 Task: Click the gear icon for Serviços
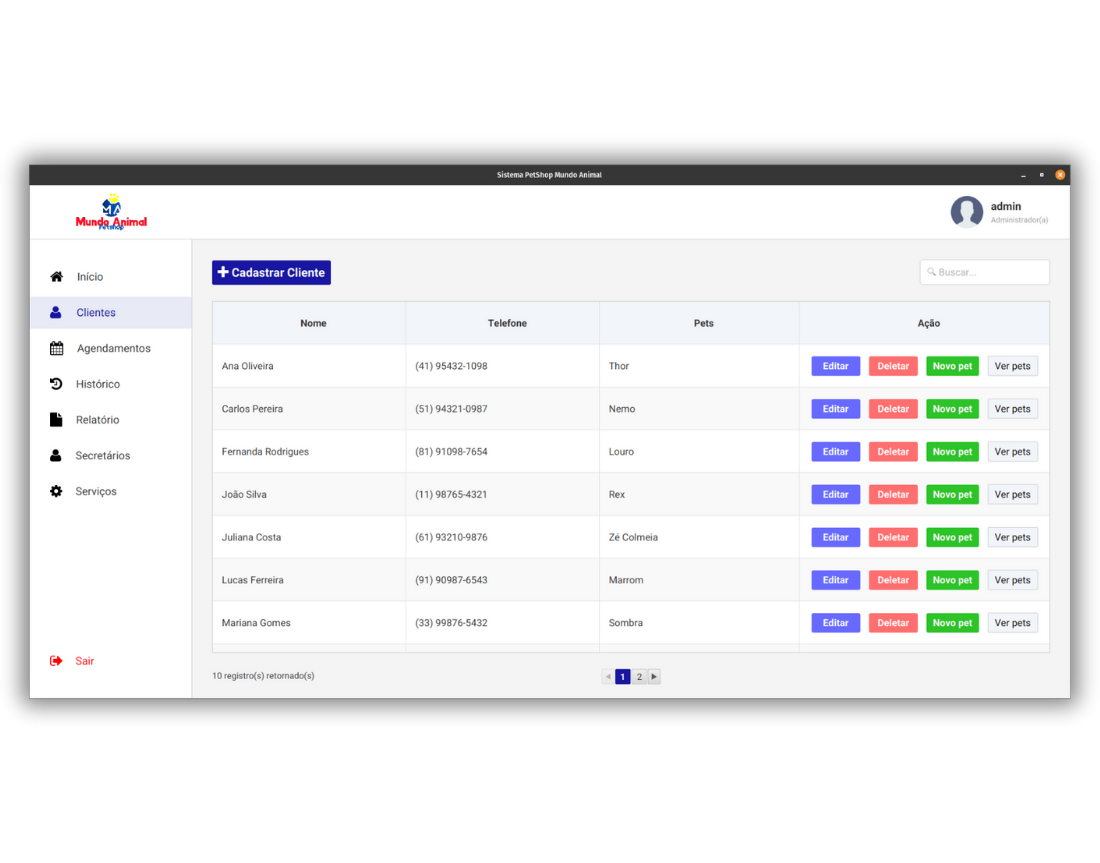[x=56, y=492]
